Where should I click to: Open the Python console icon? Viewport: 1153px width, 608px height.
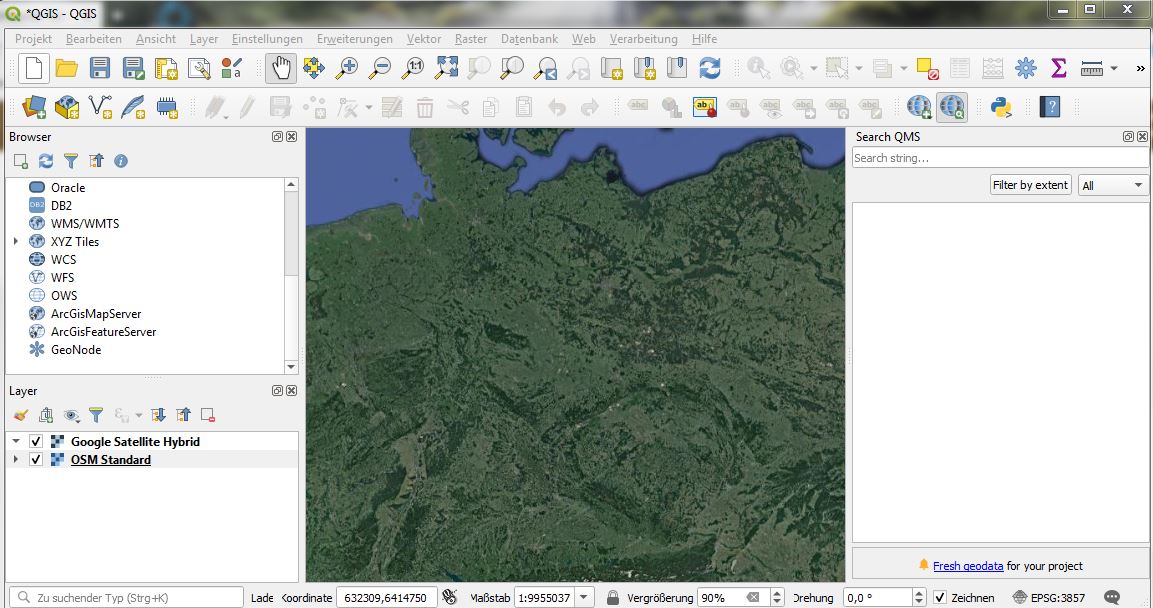(1001, 107)
